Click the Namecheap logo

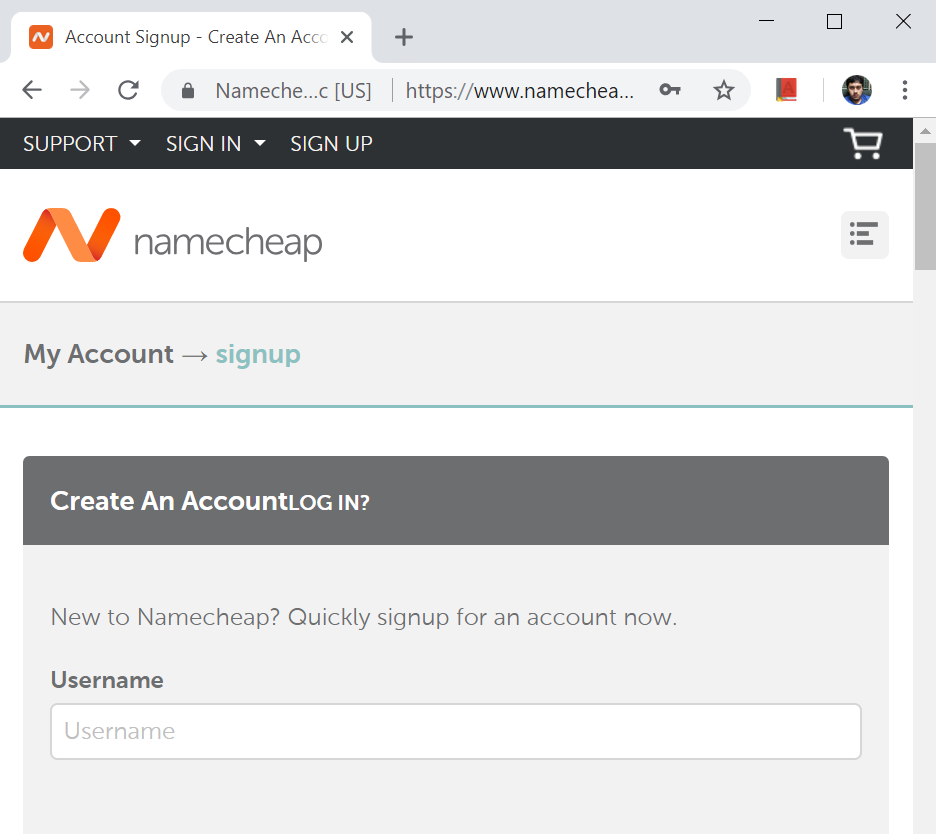[x=170, y=235]
